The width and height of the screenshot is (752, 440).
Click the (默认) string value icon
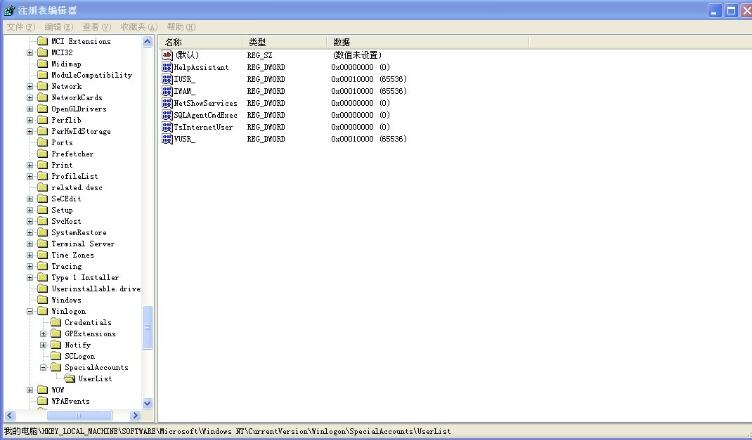(167, 54)
